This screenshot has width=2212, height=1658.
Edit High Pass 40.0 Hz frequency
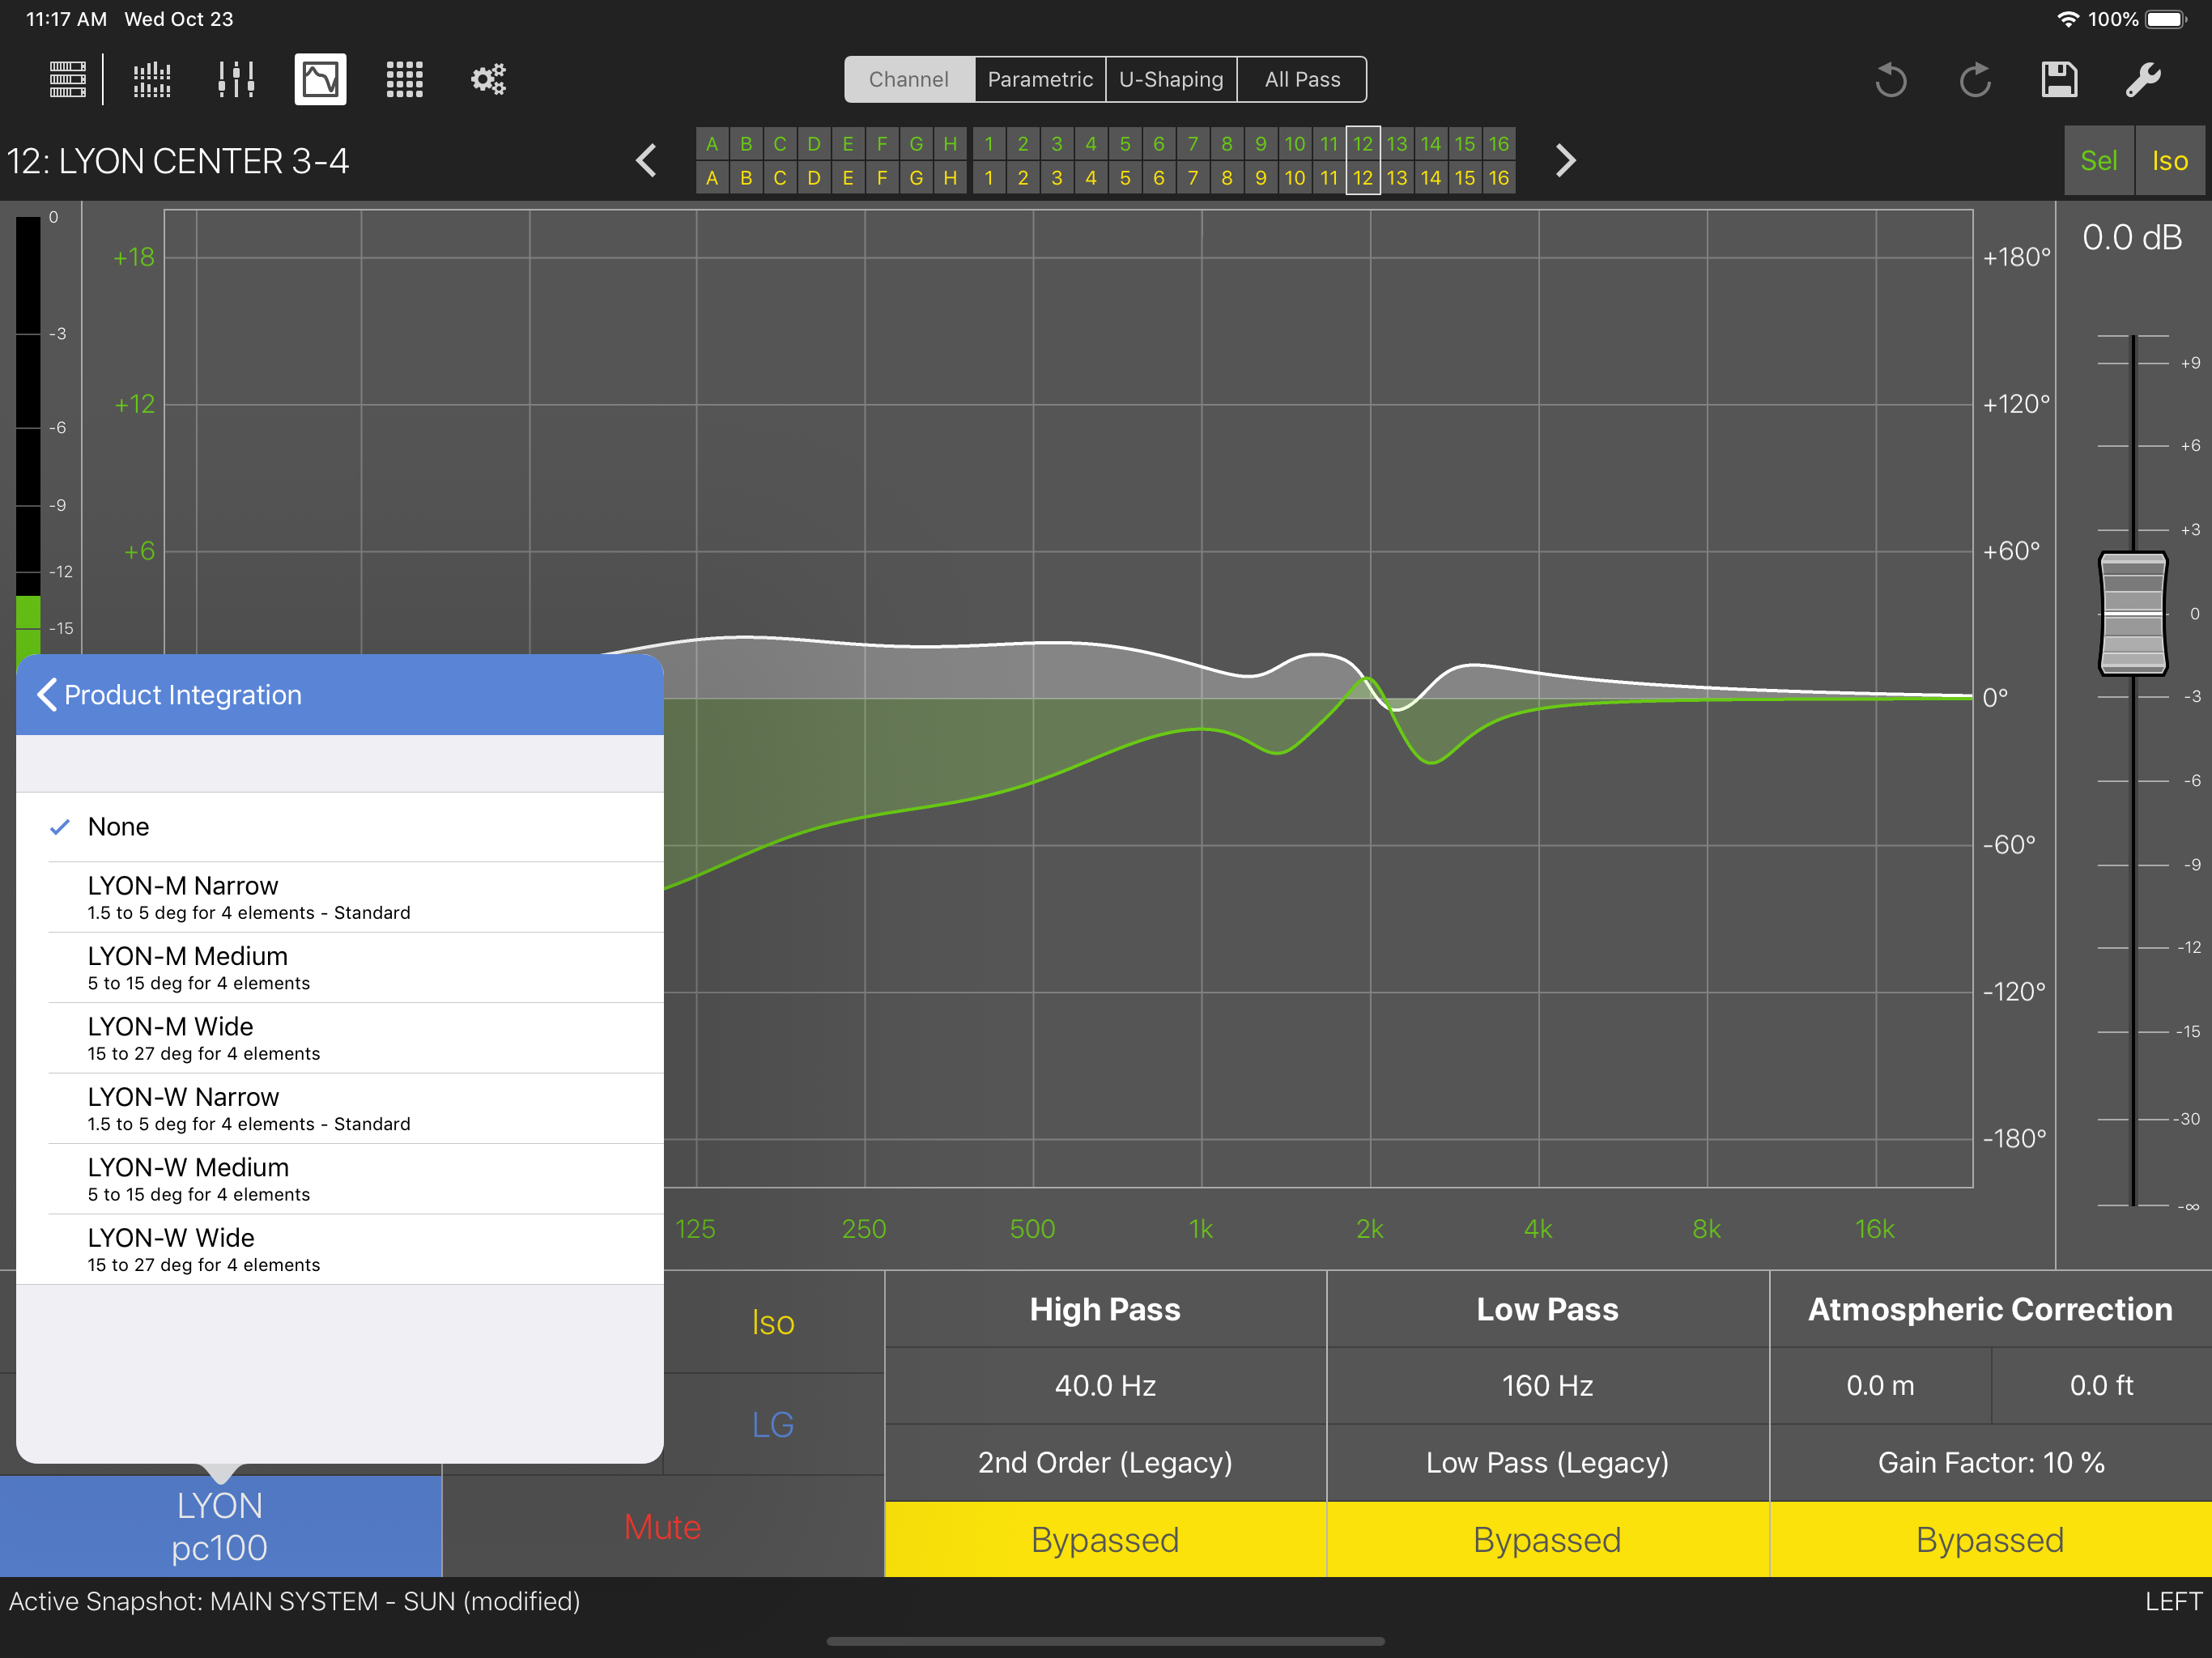pos(1105,1386)
